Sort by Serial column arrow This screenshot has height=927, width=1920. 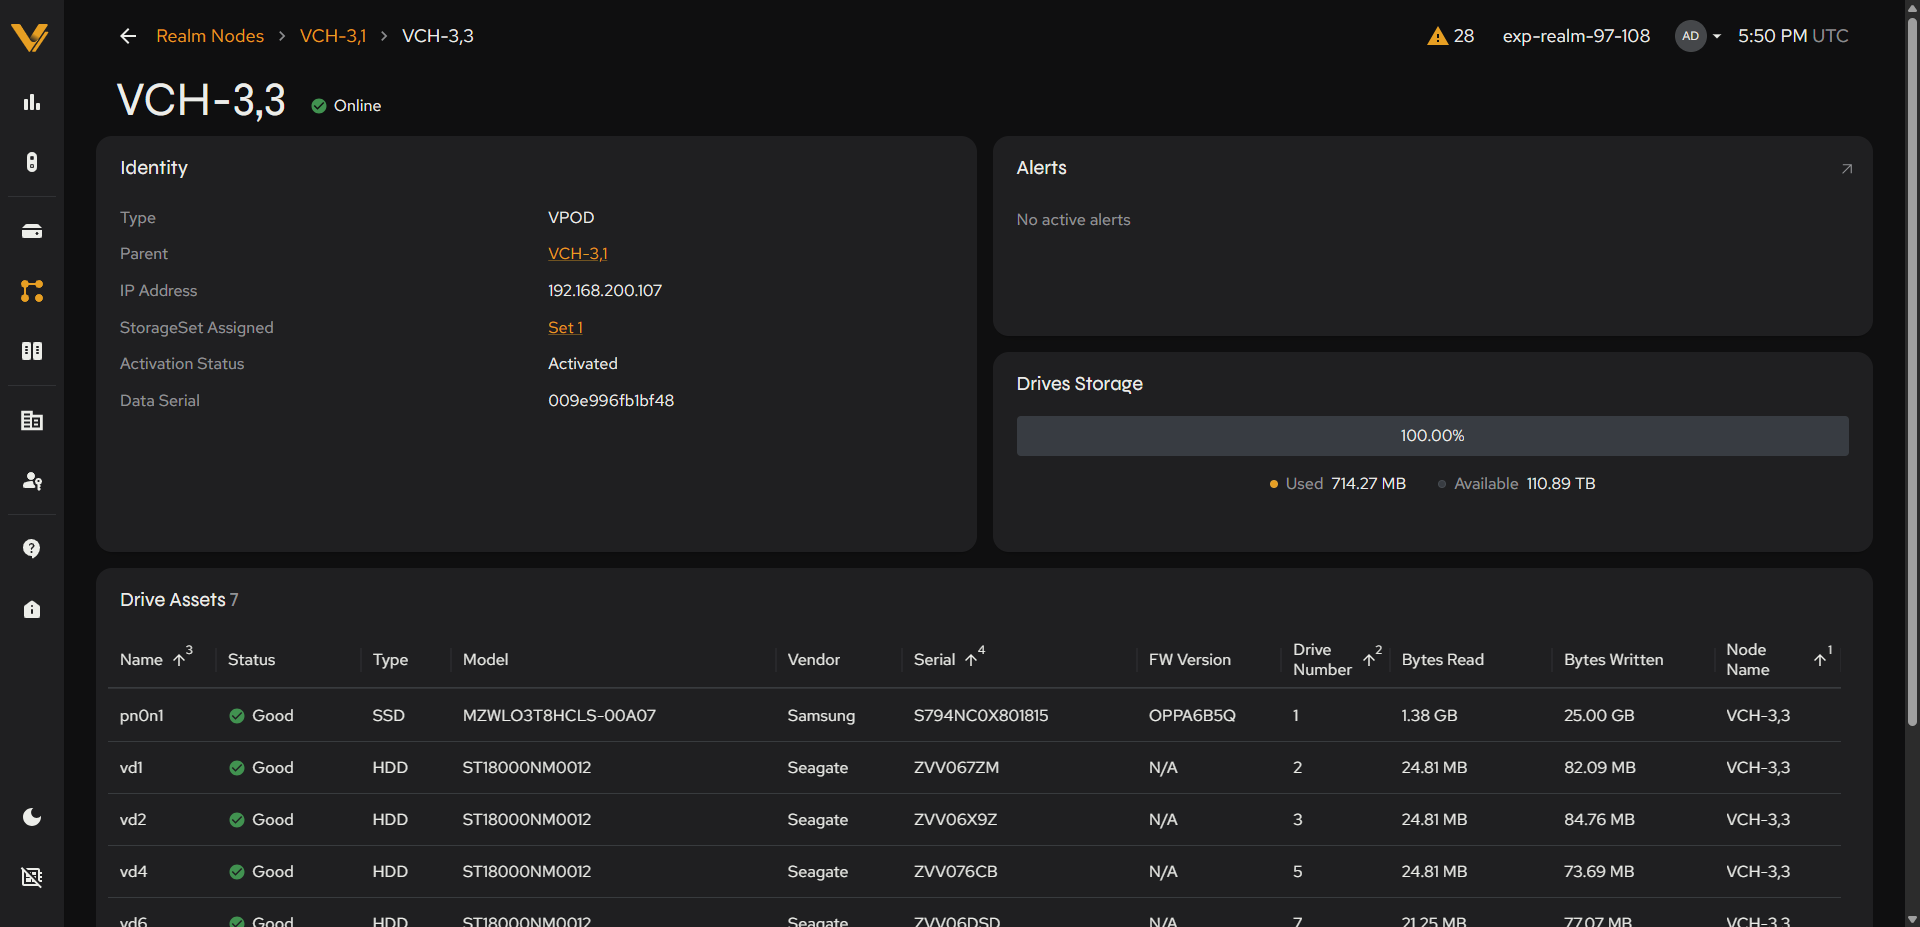(971, 660)
